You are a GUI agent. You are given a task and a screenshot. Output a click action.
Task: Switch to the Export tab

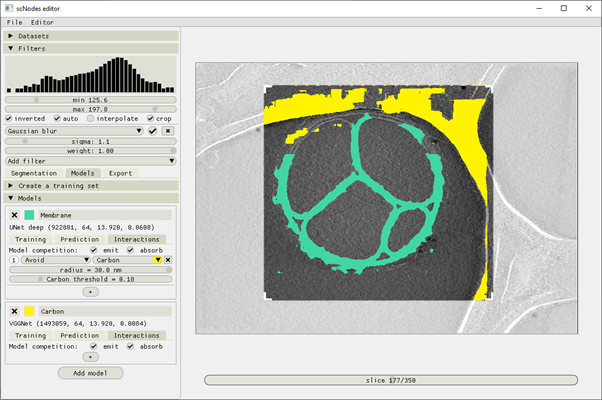(x=120, y=173)
